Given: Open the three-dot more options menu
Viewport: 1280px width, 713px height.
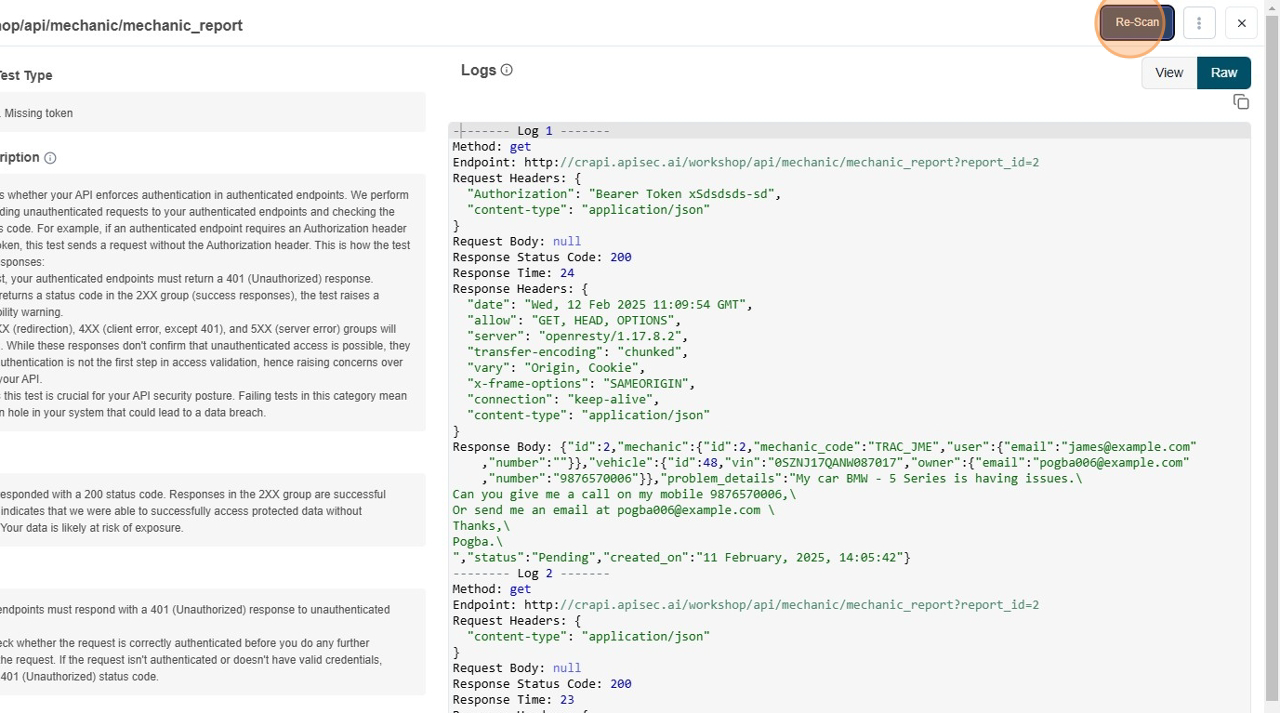Looking at the screenshot, I should coord(1198,23).
